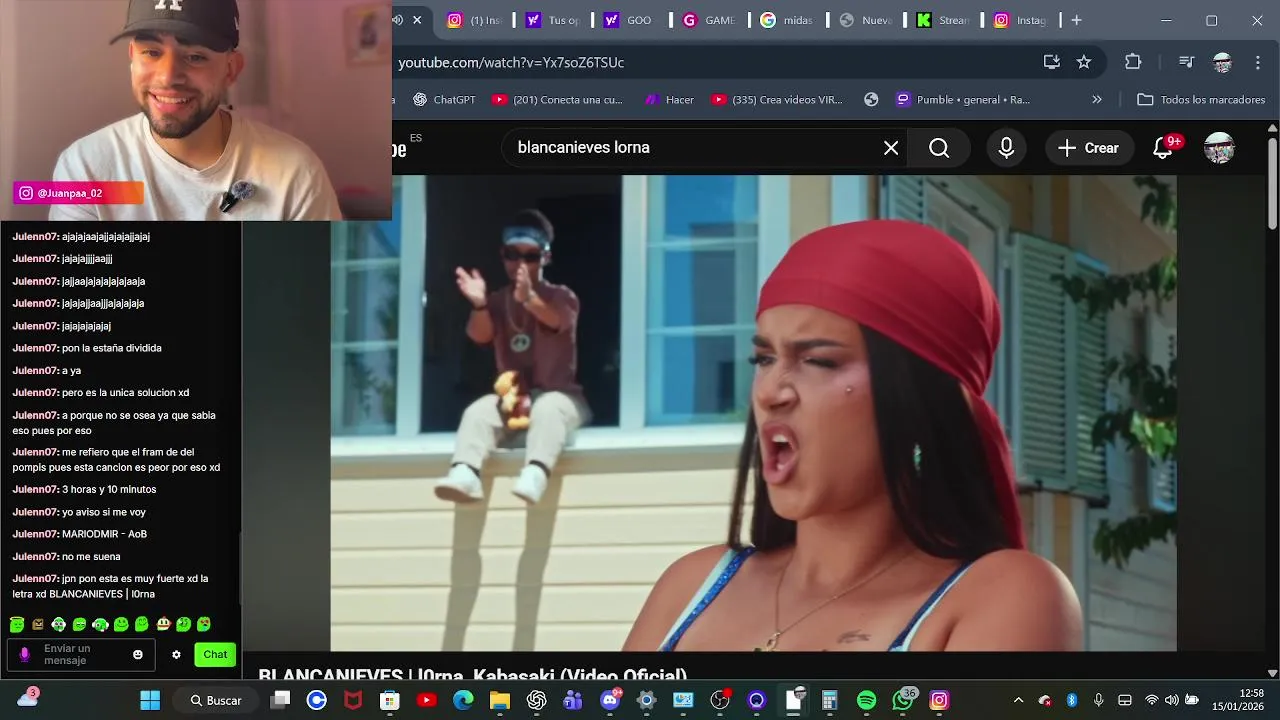Start YouTube voice search with microphone
The image size is (1280, 720).
click(1006, 148)
